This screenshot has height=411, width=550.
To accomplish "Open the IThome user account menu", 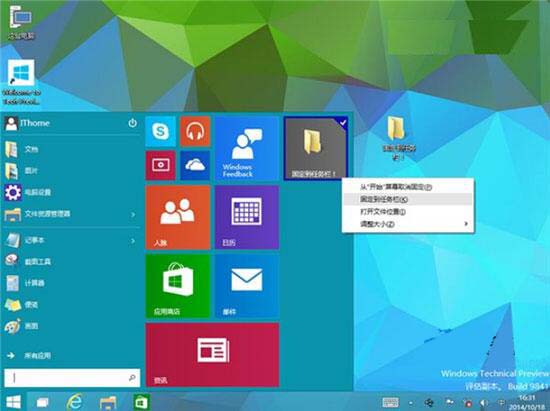I will 27,123.
